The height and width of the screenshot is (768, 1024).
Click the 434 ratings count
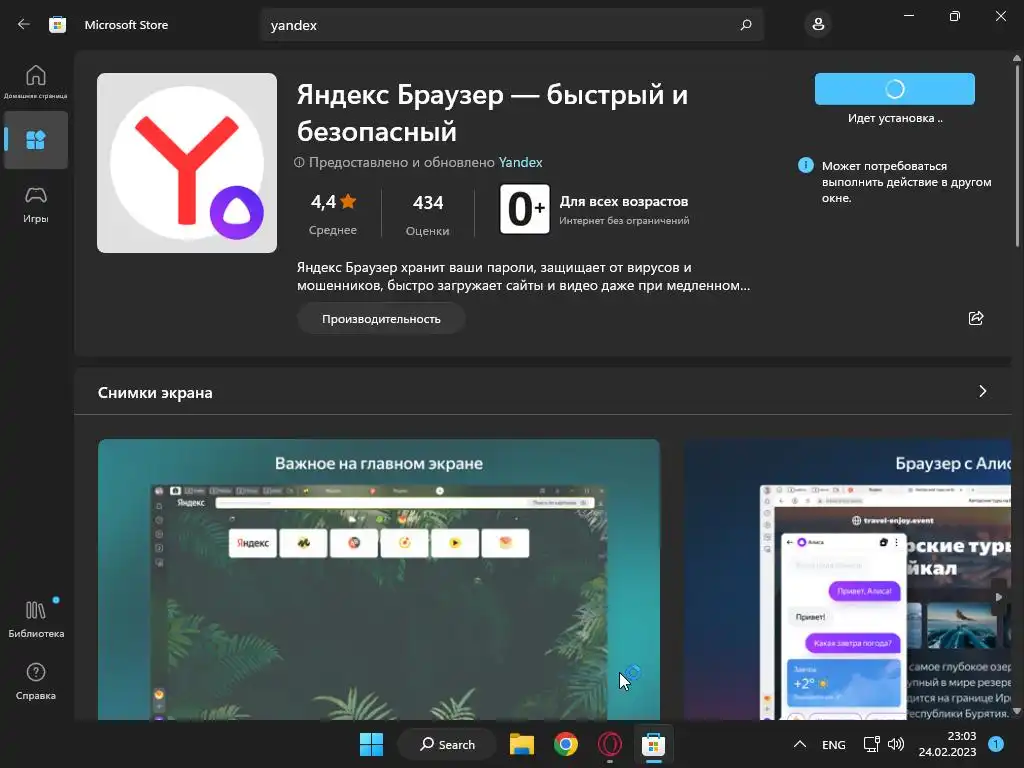pyautogui.click(x=428, y=202)
